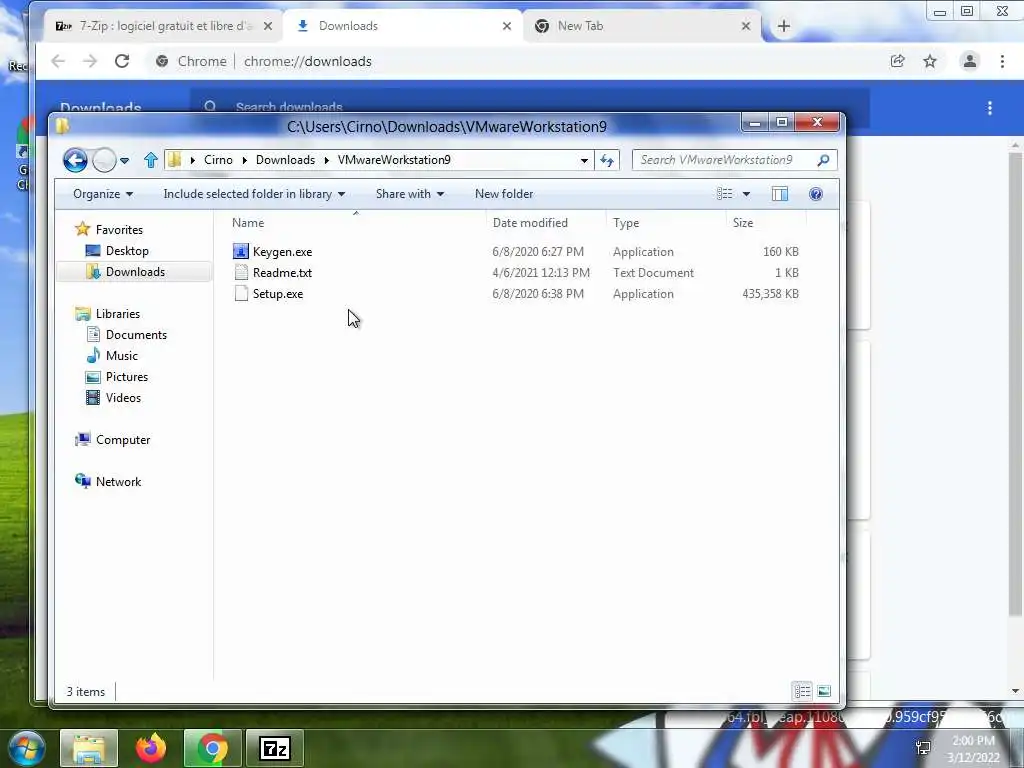
Task: Bookmark this page with star icon
Action: tap(930, 61)
